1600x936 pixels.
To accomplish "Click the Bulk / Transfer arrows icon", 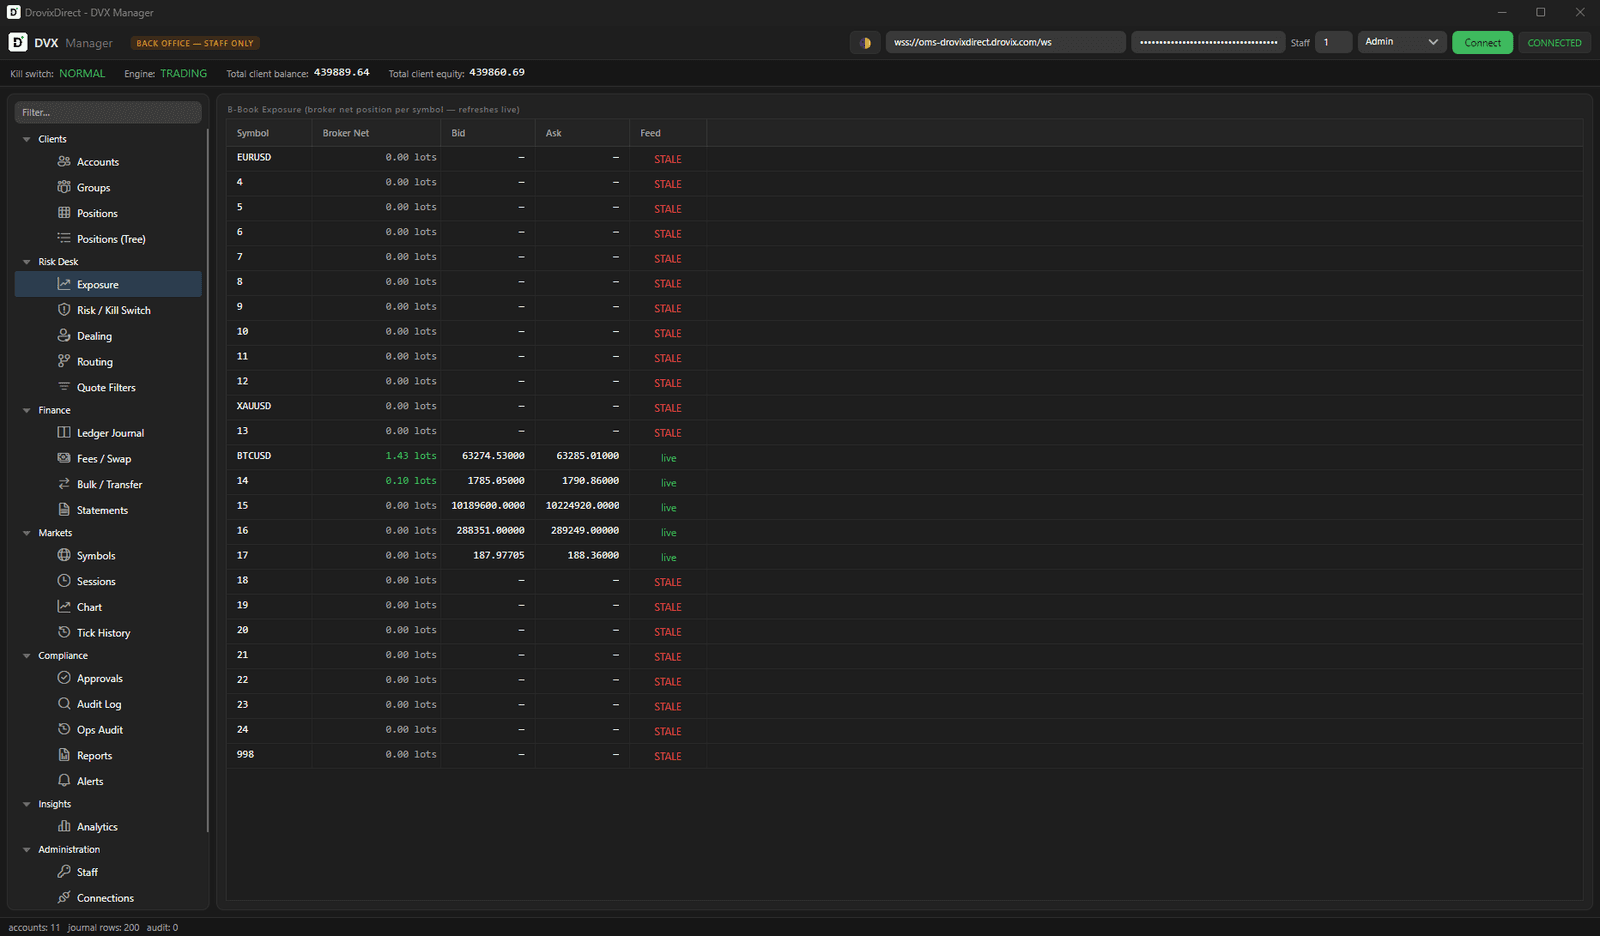I will [64, 484].
